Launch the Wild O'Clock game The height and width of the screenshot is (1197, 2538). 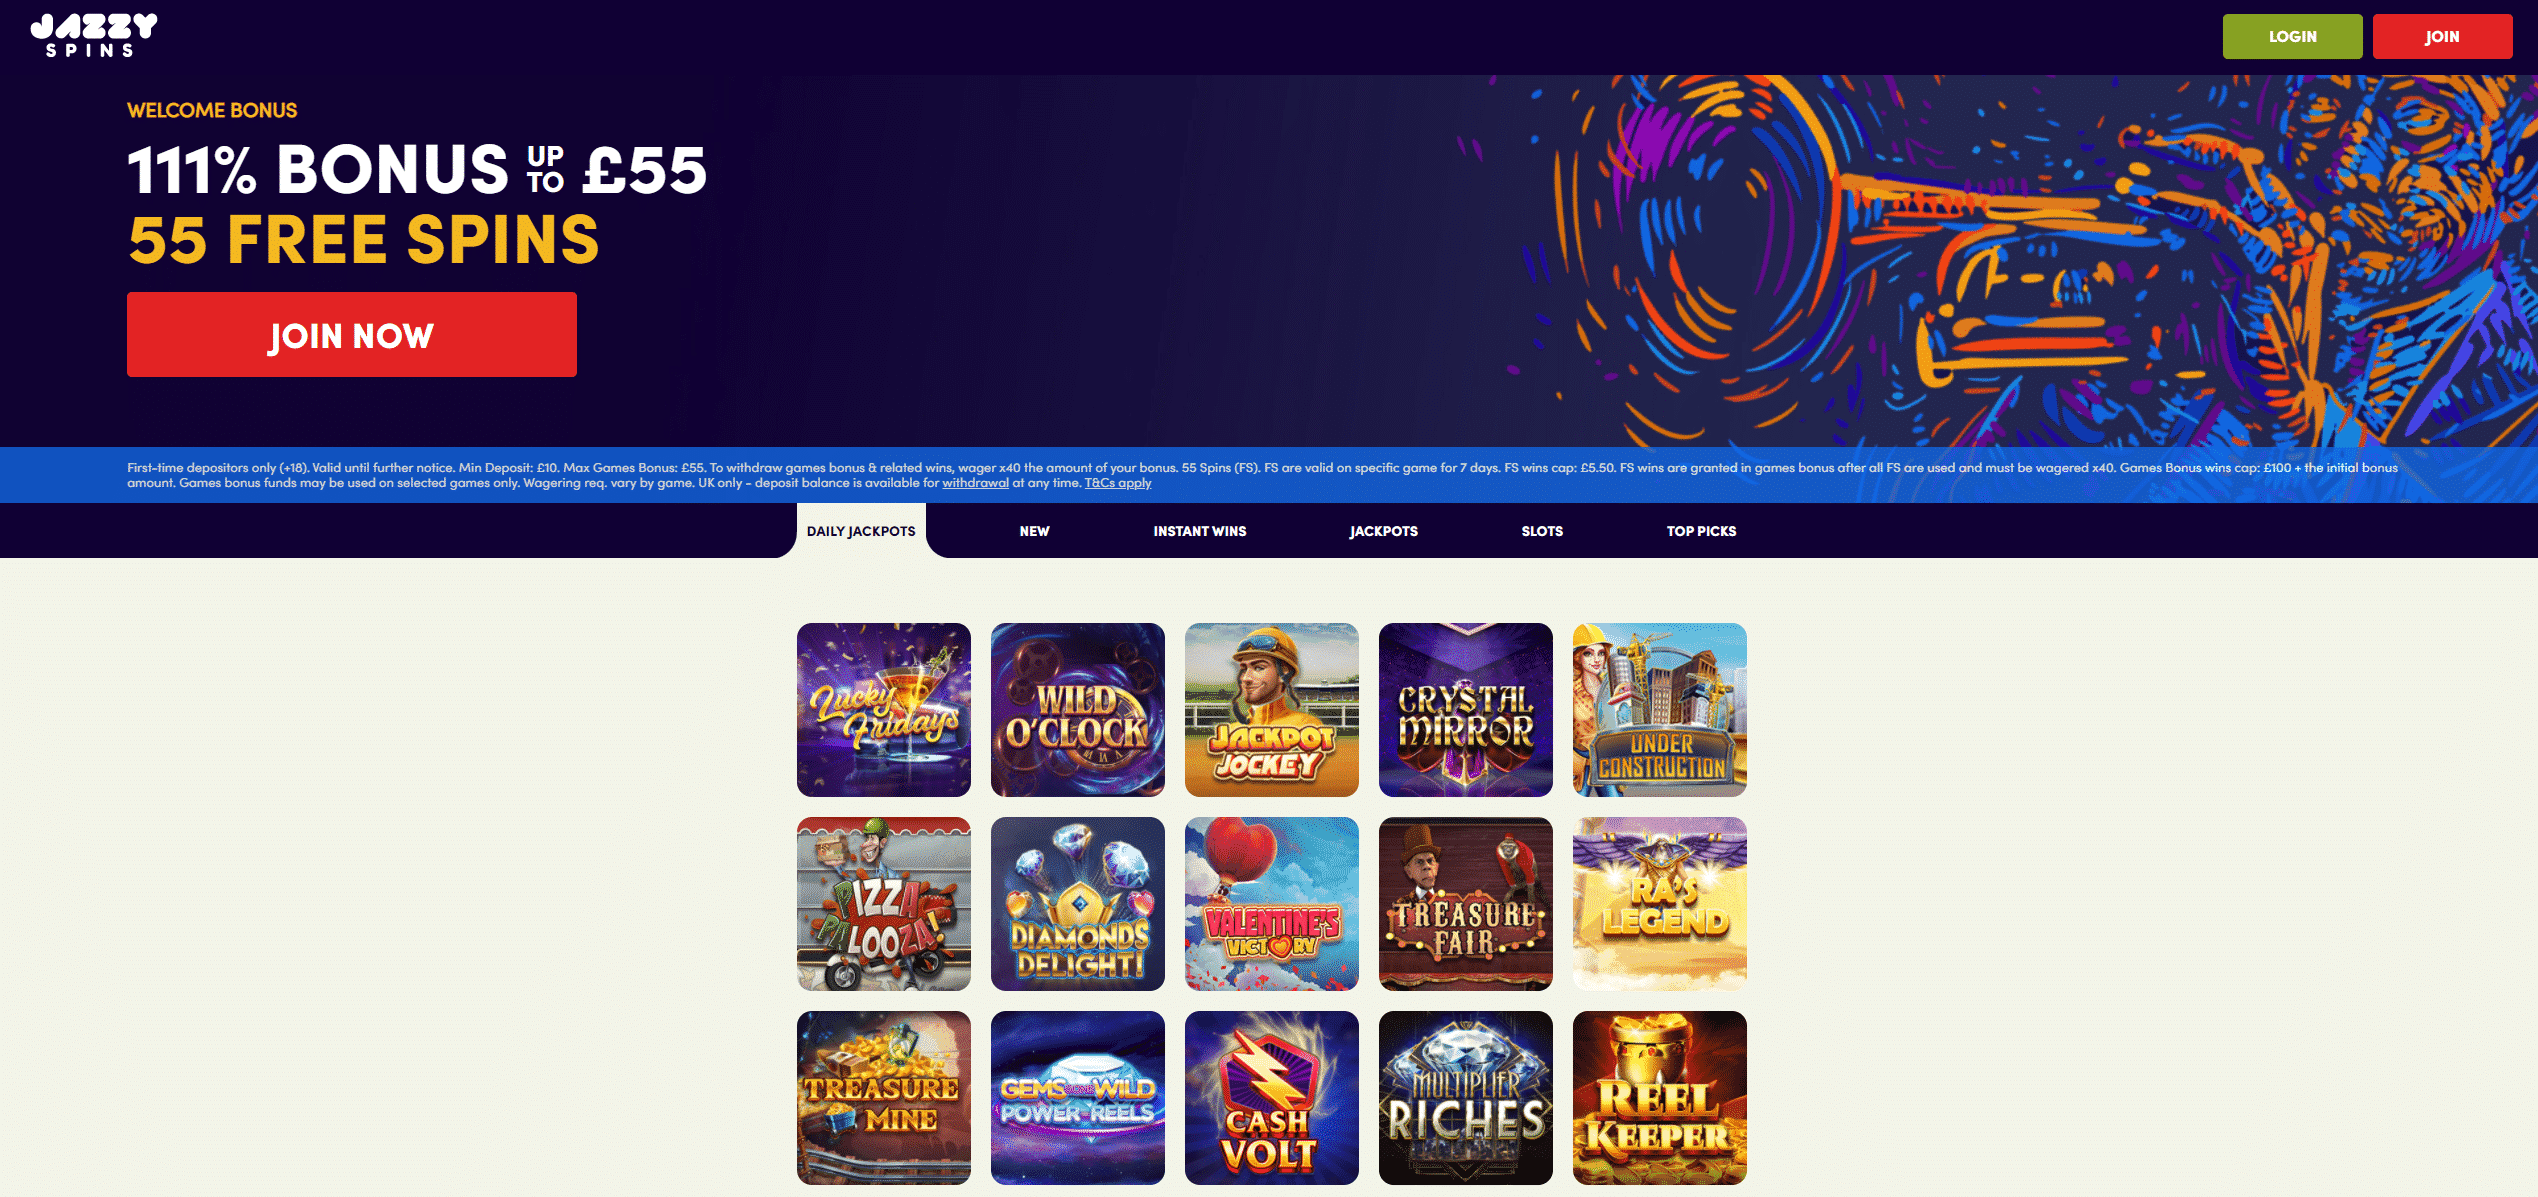[1078, 710]
